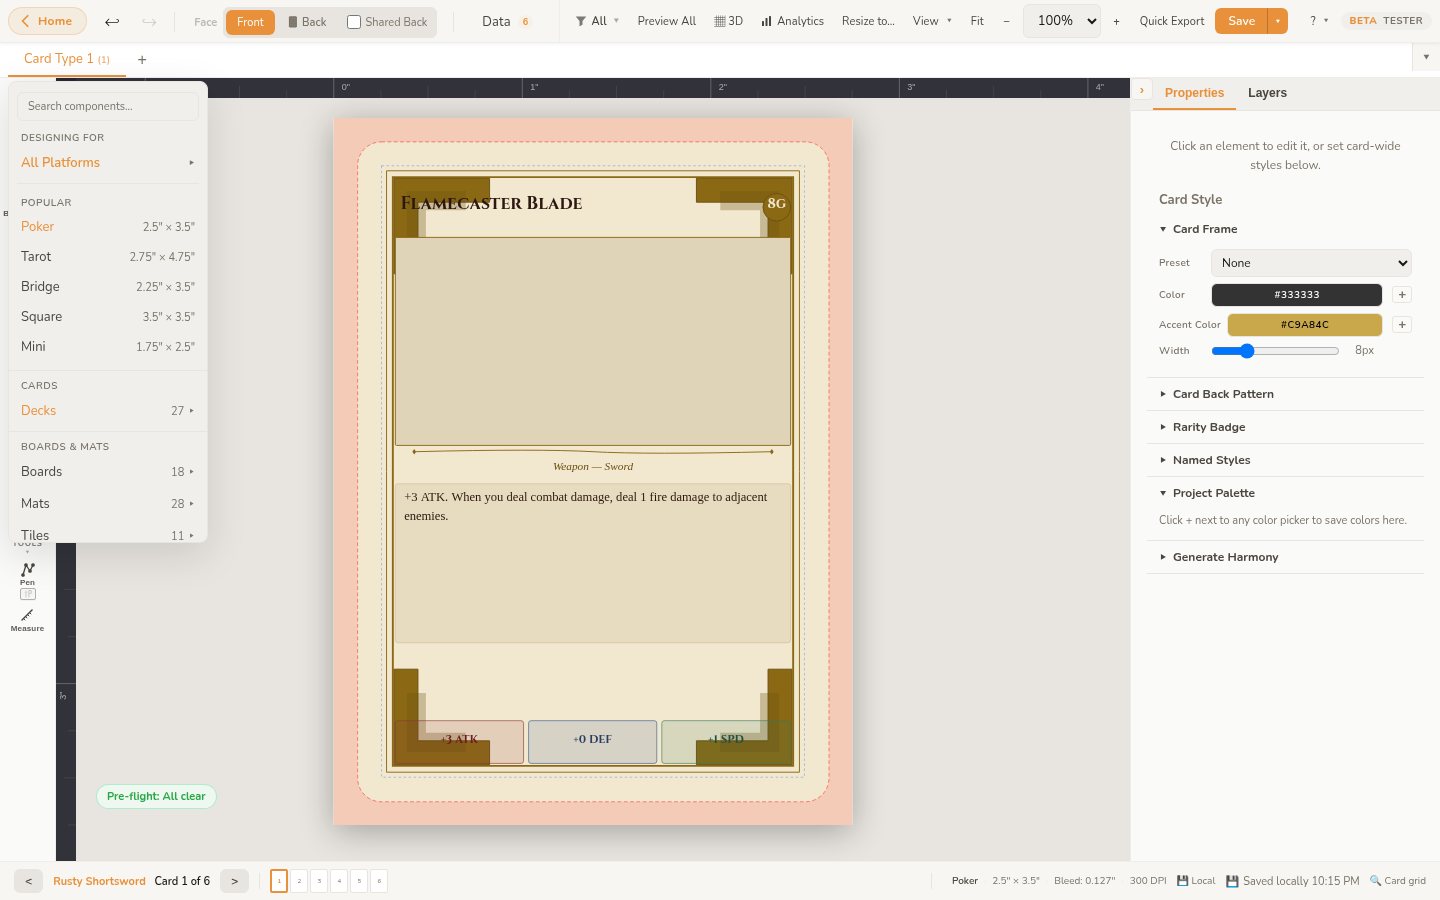
Task: Jump to card 6 page thumbnail
Action: click(379, 881)
